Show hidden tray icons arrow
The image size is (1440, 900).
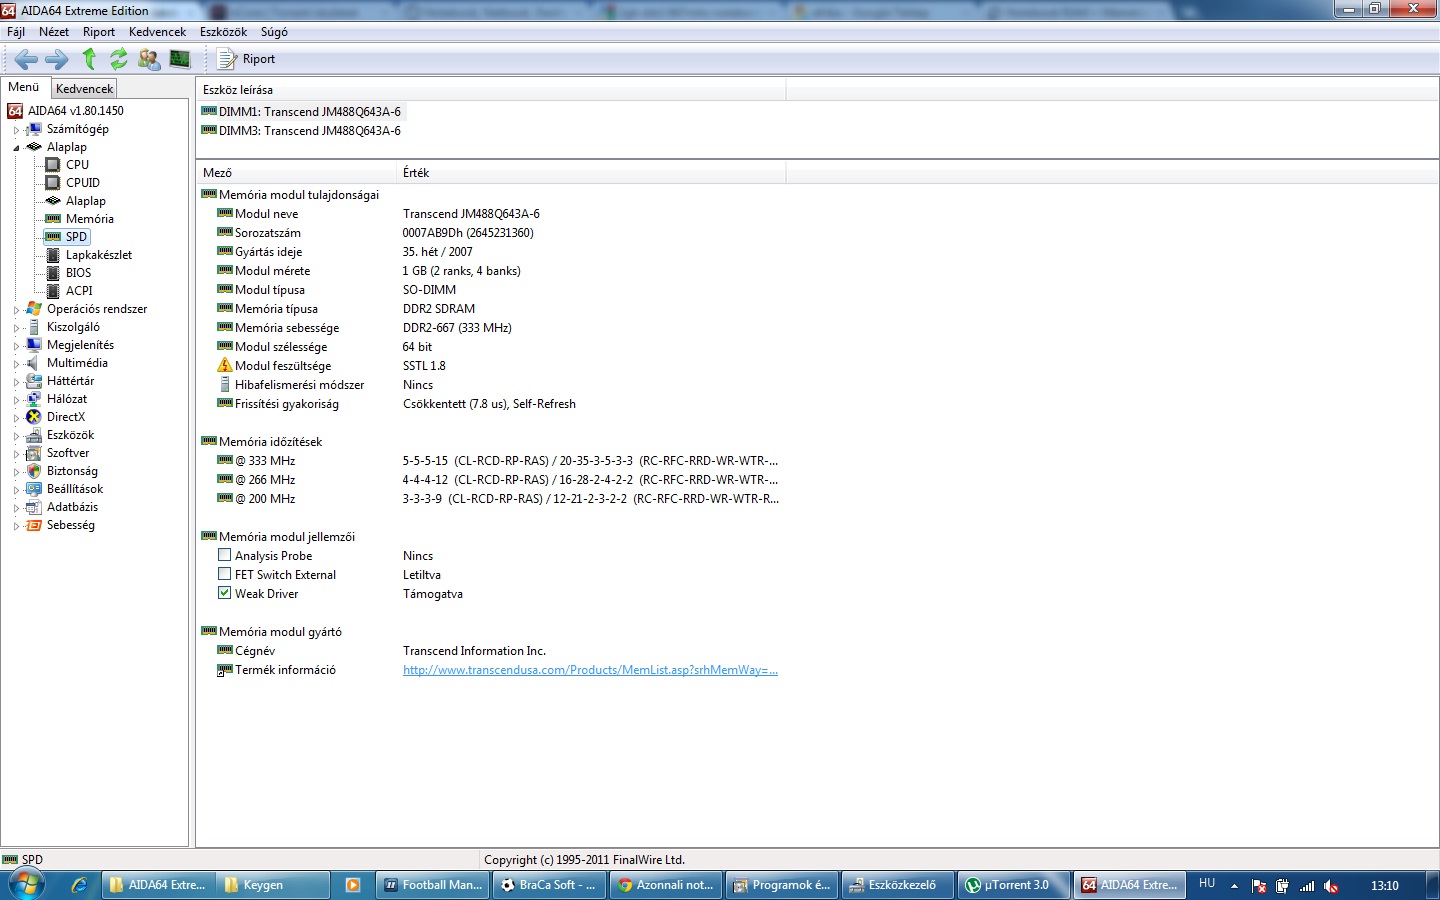coord(1234,886)
